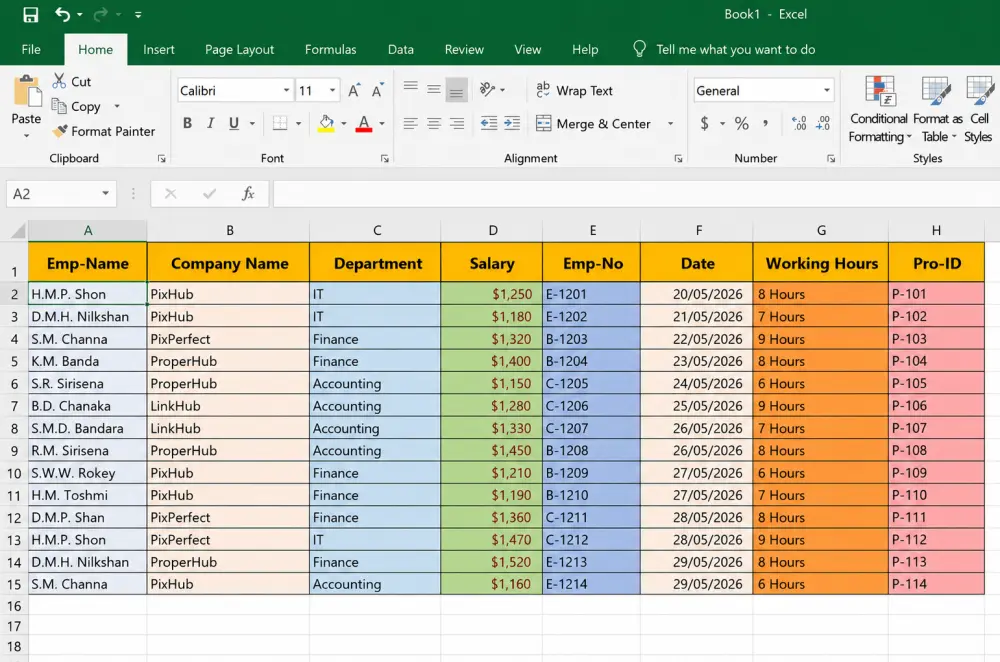Screen dimensions: 1000x662
Task: Click the Accounting dollar format icon
Action: (705, 123)
